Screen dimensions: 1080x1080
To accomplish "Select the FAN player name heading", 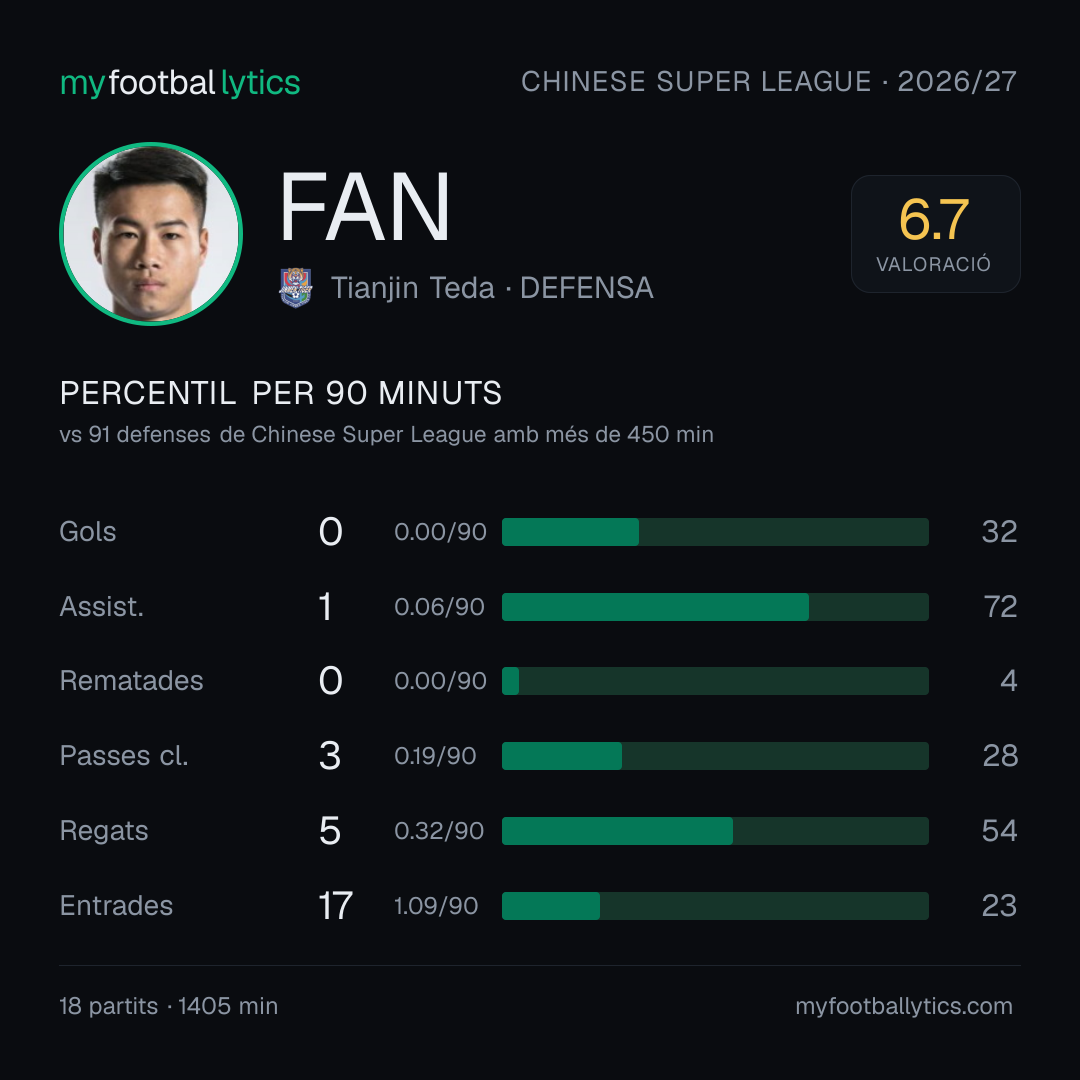I will click(x=364, y=207).
